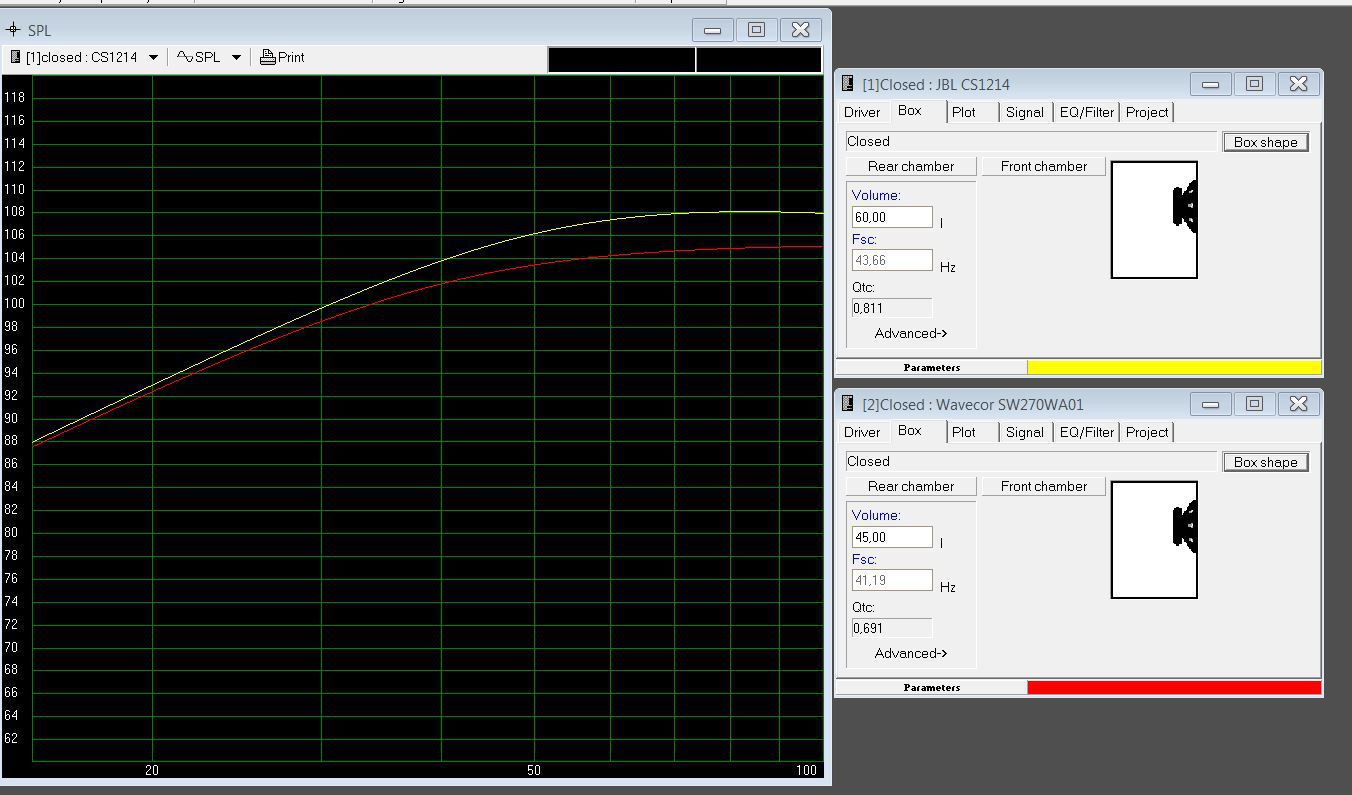Screen dimensions: 1352x795
Task: Maximize the JBL CS1214 window
Action: (1254, 84)
